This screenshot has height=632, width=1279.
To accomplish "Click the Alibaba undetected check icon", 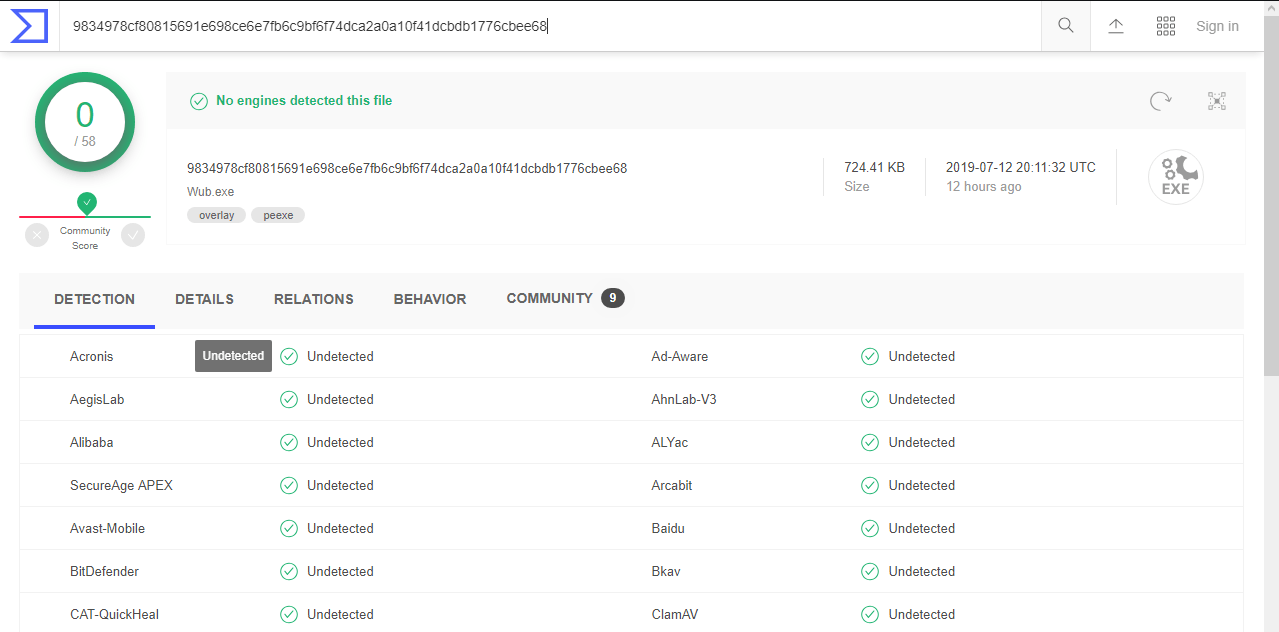I will (x=289, y=442).
